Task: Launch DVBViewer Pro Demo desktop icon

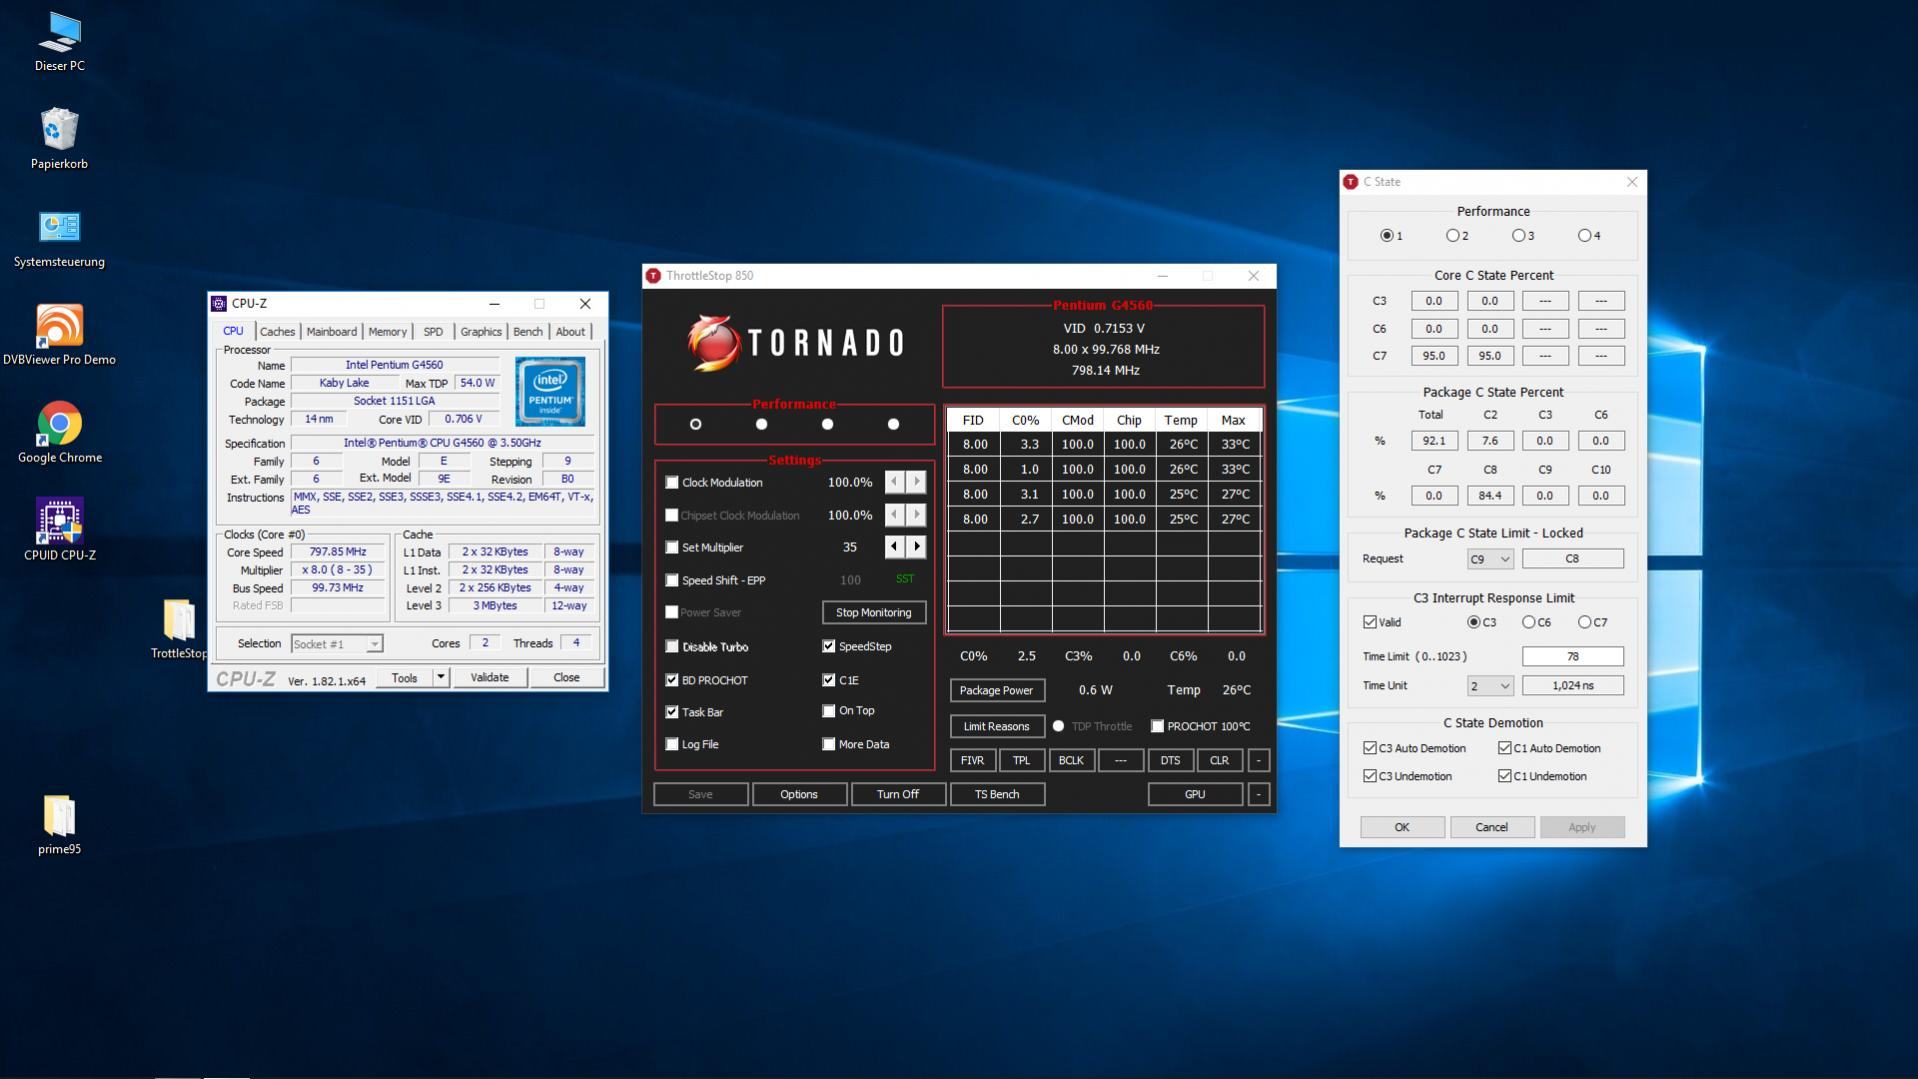Action: pos(59,335)
